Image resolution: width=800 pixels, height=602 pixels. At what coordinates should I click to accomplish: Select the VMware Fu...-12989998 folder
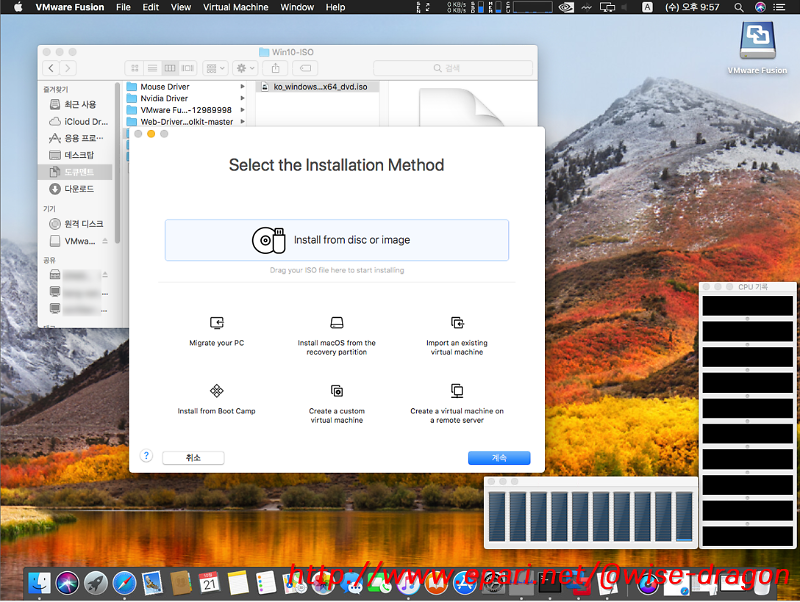coord(186,110)
